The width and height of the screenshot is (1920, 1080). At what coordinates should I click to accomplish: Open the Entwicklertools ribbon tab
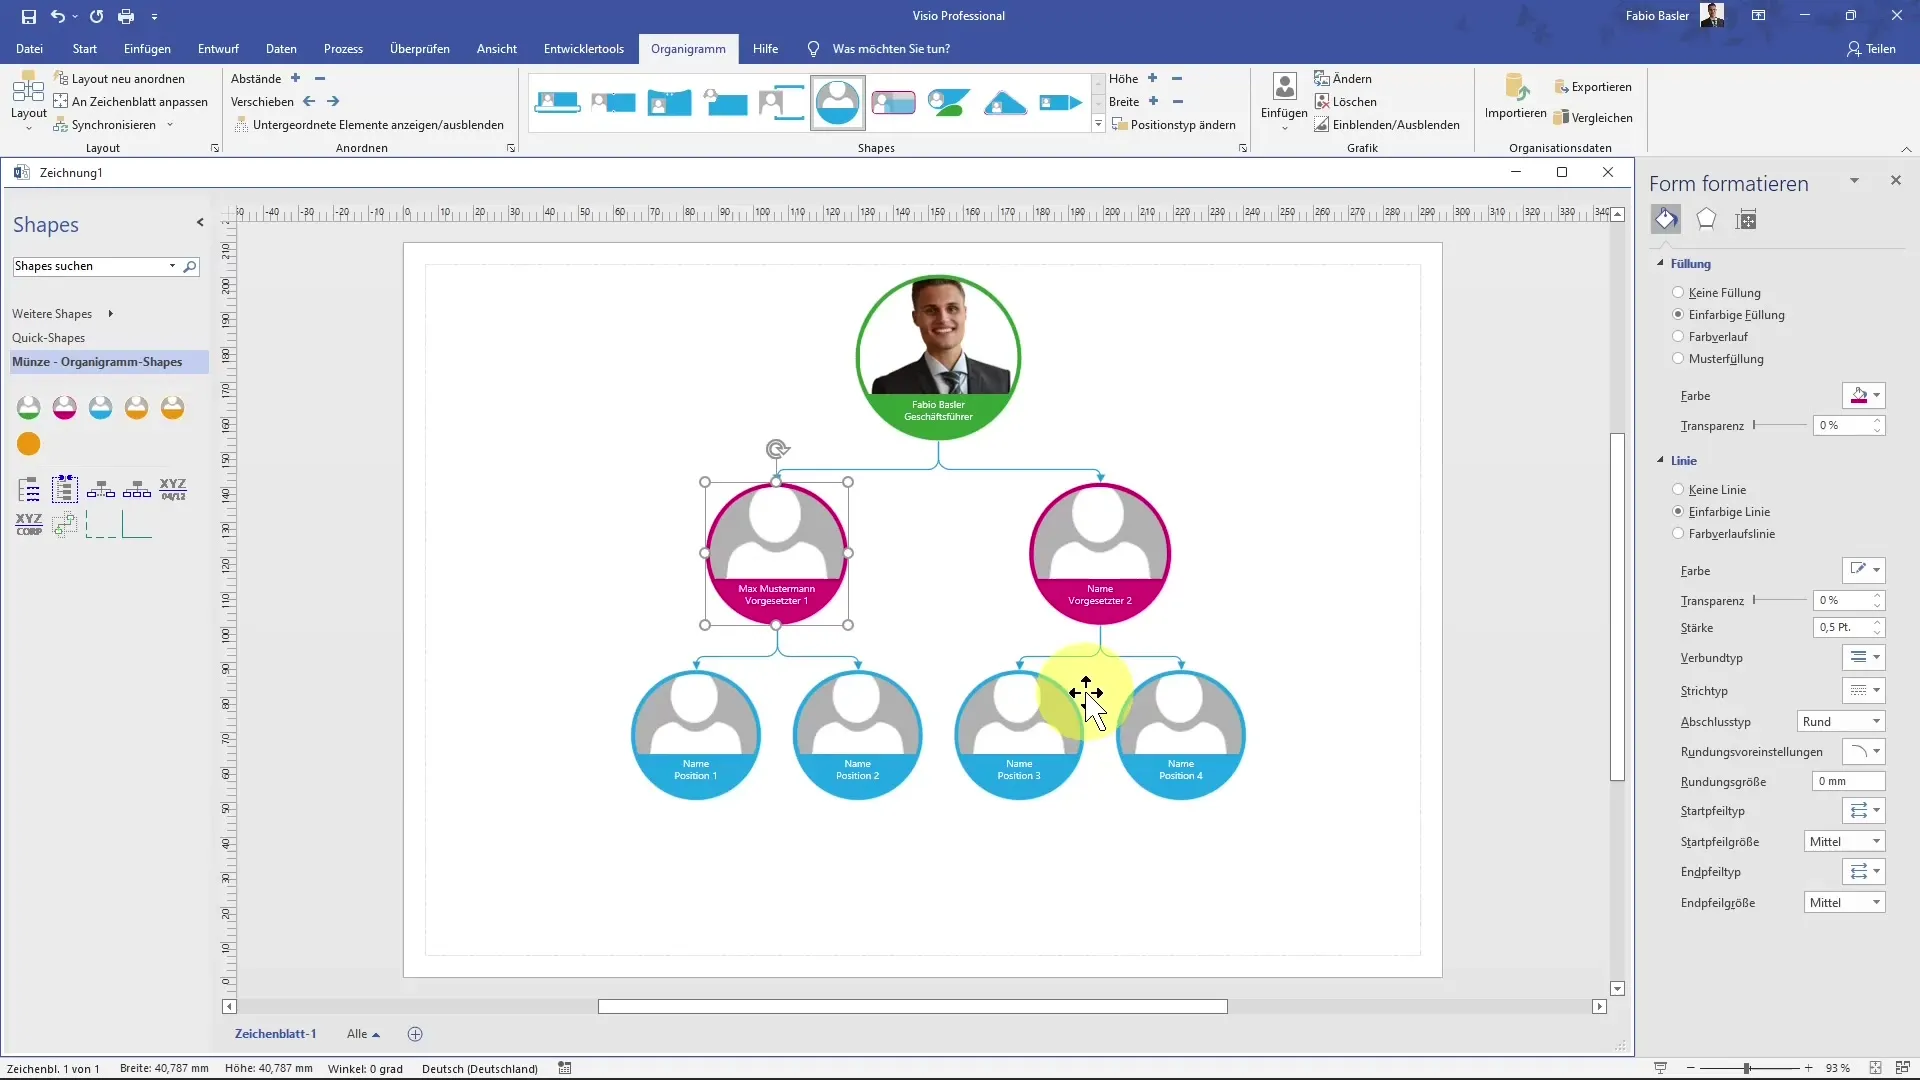(584, 48)
